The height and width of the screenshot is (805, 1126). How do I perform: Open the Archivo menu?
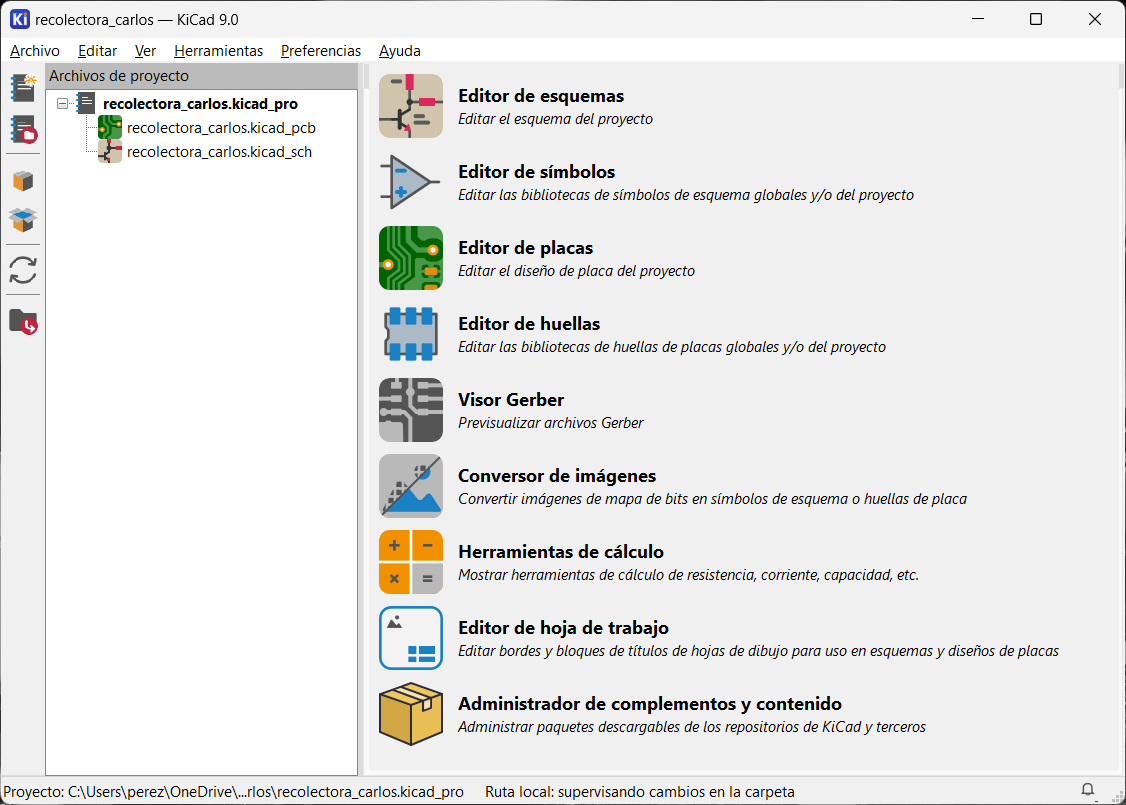click(x=34, y=51)
